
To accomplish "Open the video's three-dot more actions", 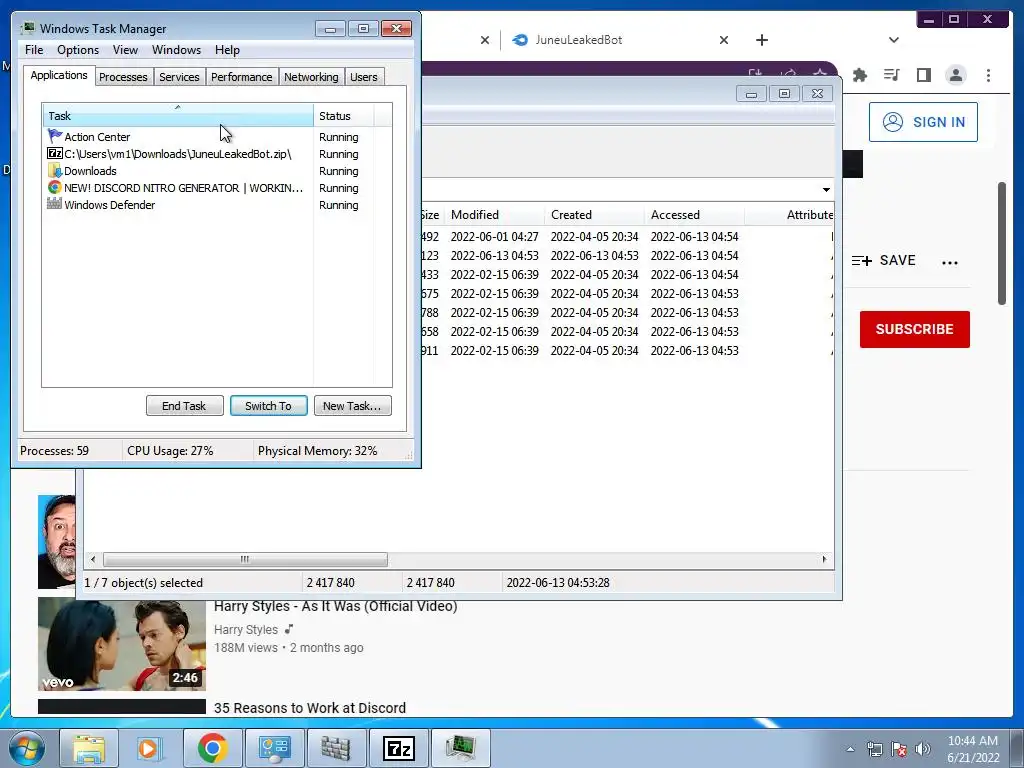I will pyautogui.click(x=950, y=263).
